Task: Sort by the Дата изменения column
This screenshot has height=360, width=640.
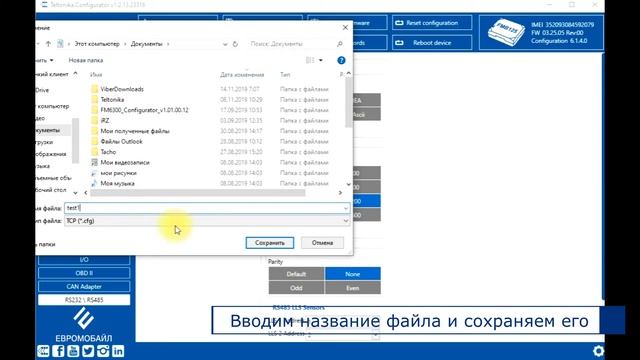Action: [x=242, y=75]
